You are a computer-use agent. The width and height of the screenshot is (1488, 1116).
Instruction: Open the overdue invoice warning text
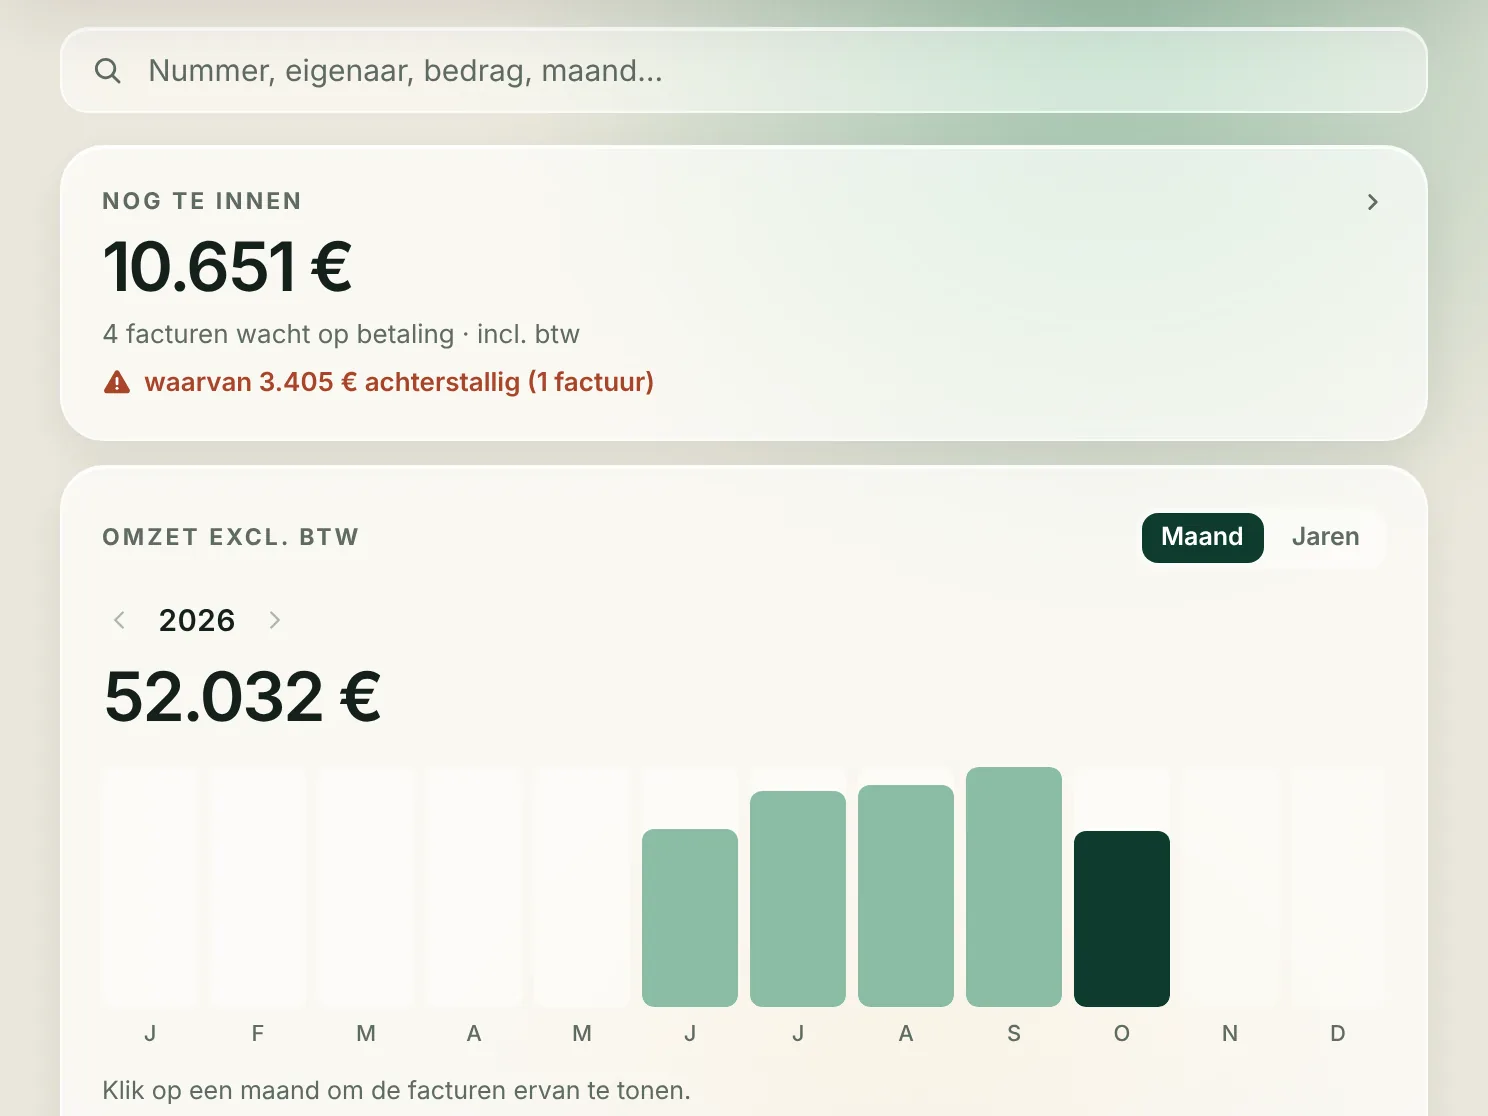[x=399, y=382]
